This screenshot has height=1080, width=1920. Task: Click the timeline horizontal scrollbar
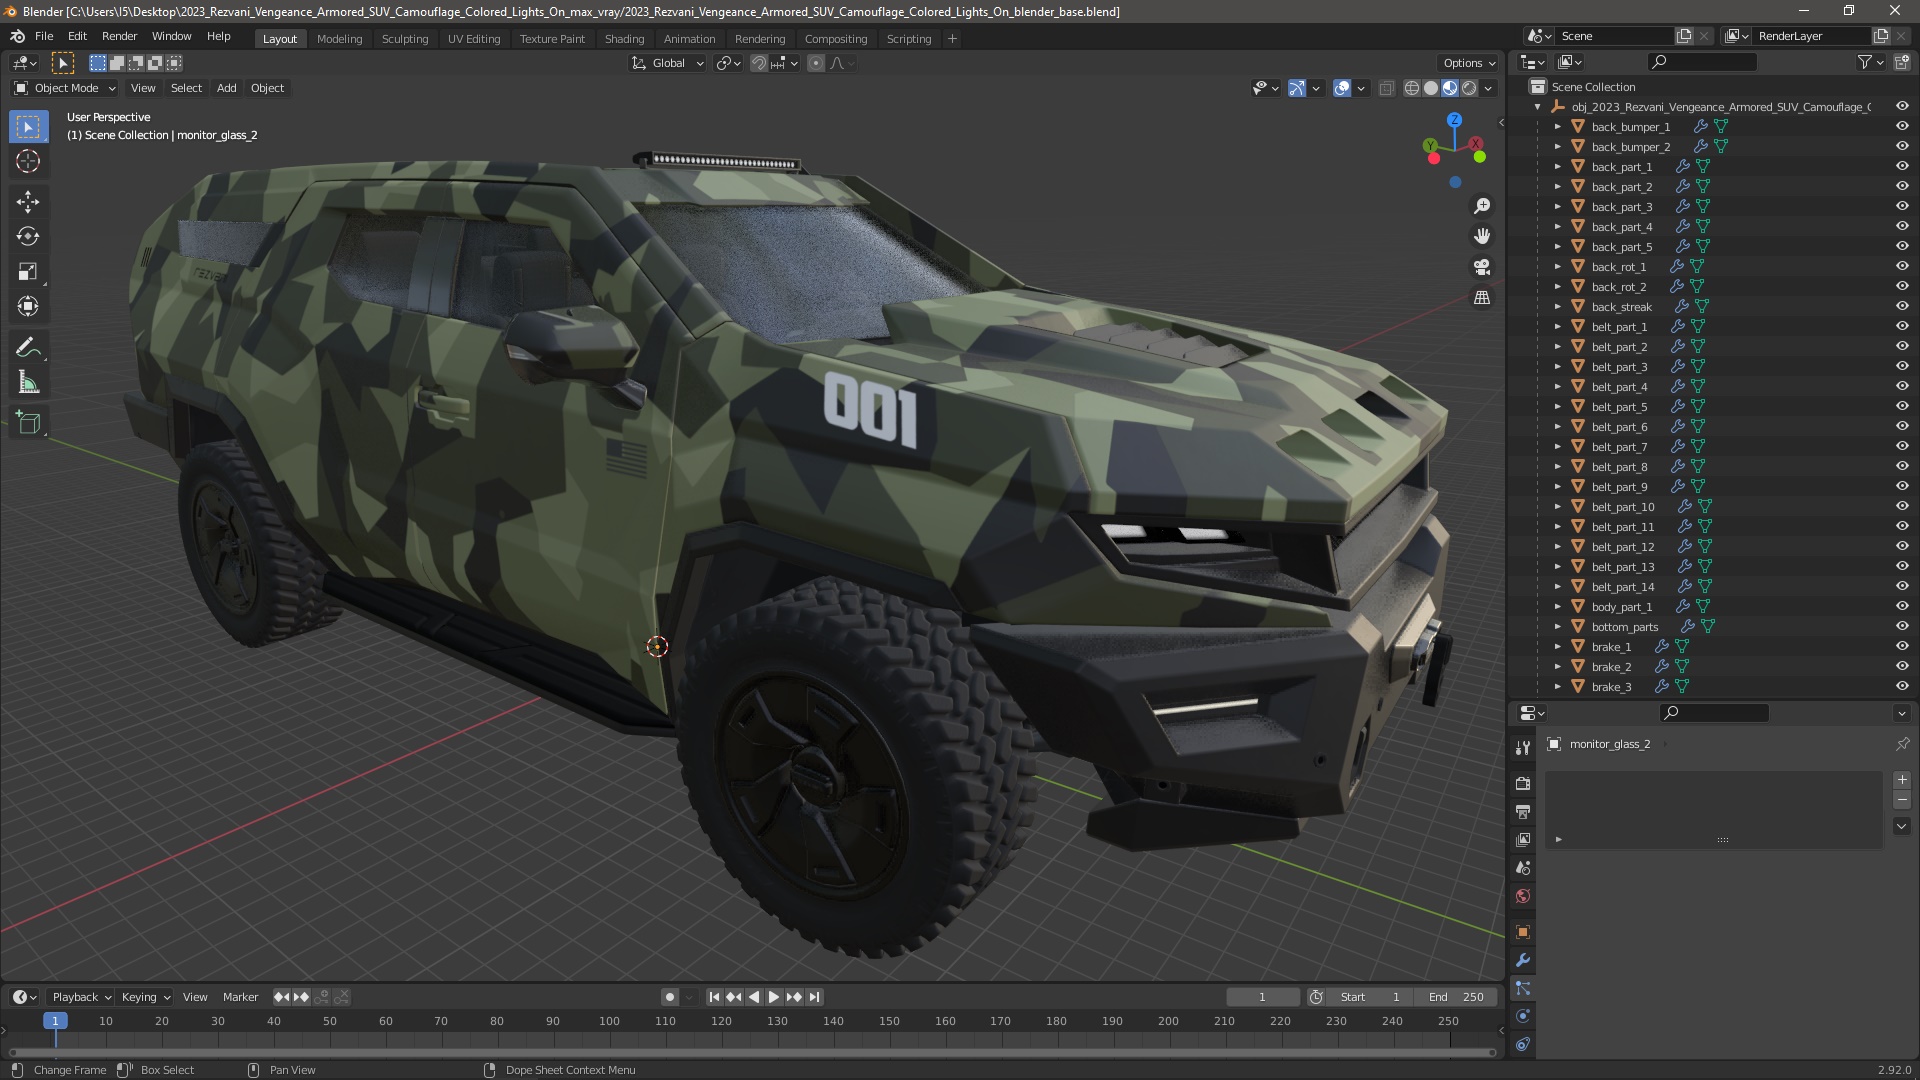click(752, 1052)
